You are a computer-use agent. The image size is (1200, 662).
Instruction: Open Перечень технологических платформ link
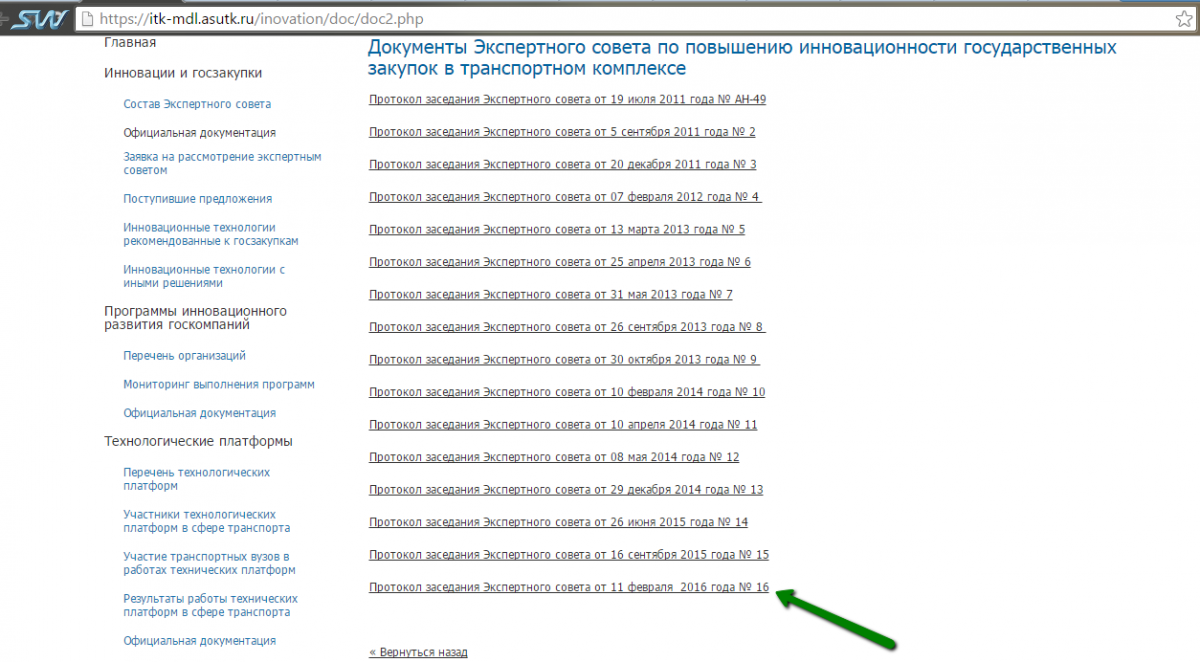[196, 479]
